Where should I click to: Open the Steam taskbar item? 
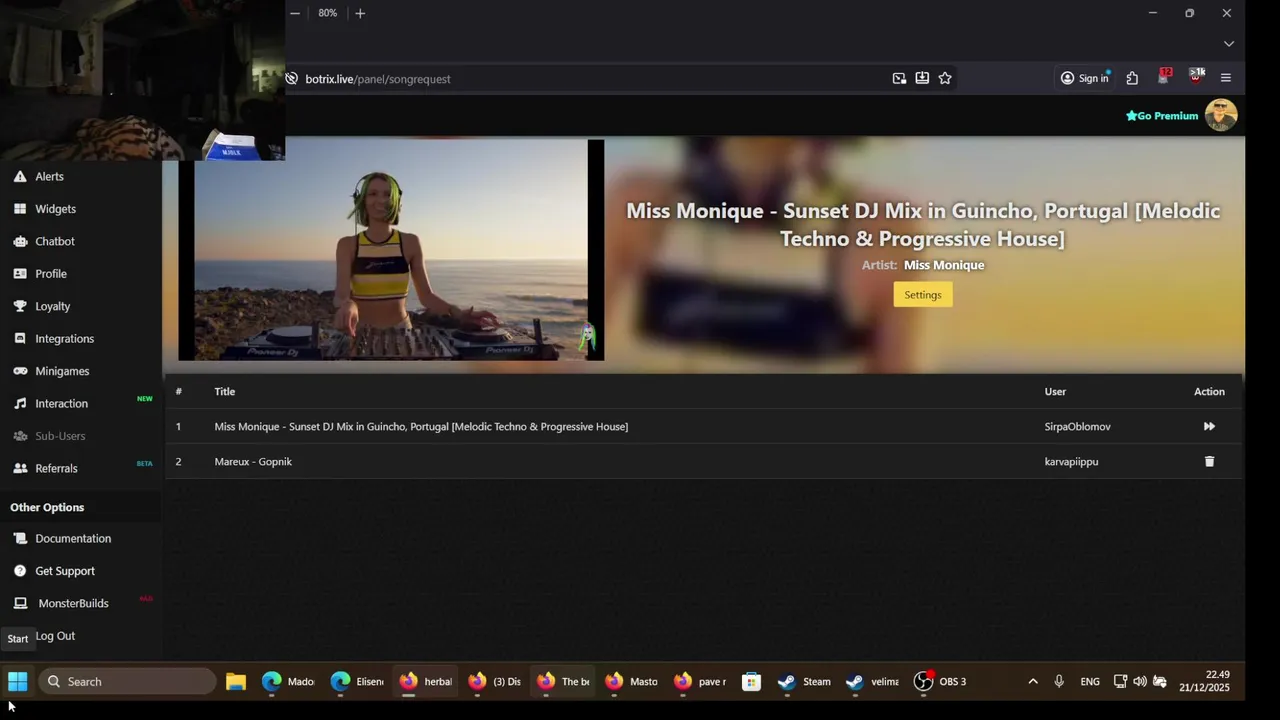(805, 682)
